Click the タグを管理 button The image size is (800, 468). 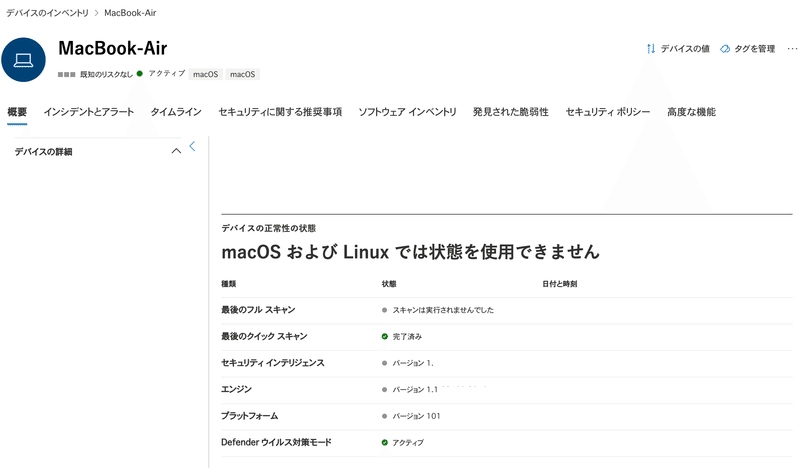click(x=747, y=49)
